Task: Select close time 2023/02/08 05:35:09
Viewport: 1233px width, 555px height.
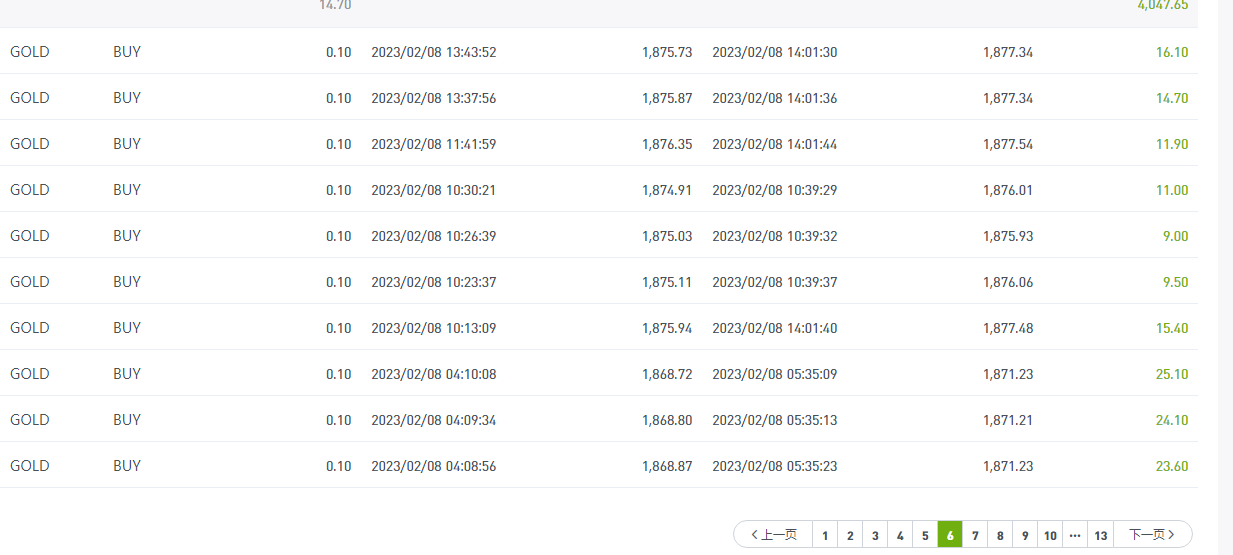Action: 775,374
